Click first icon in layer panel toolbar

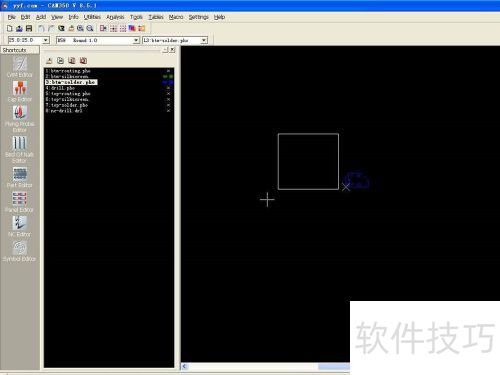pyautogui.click(x=49, y=61)
